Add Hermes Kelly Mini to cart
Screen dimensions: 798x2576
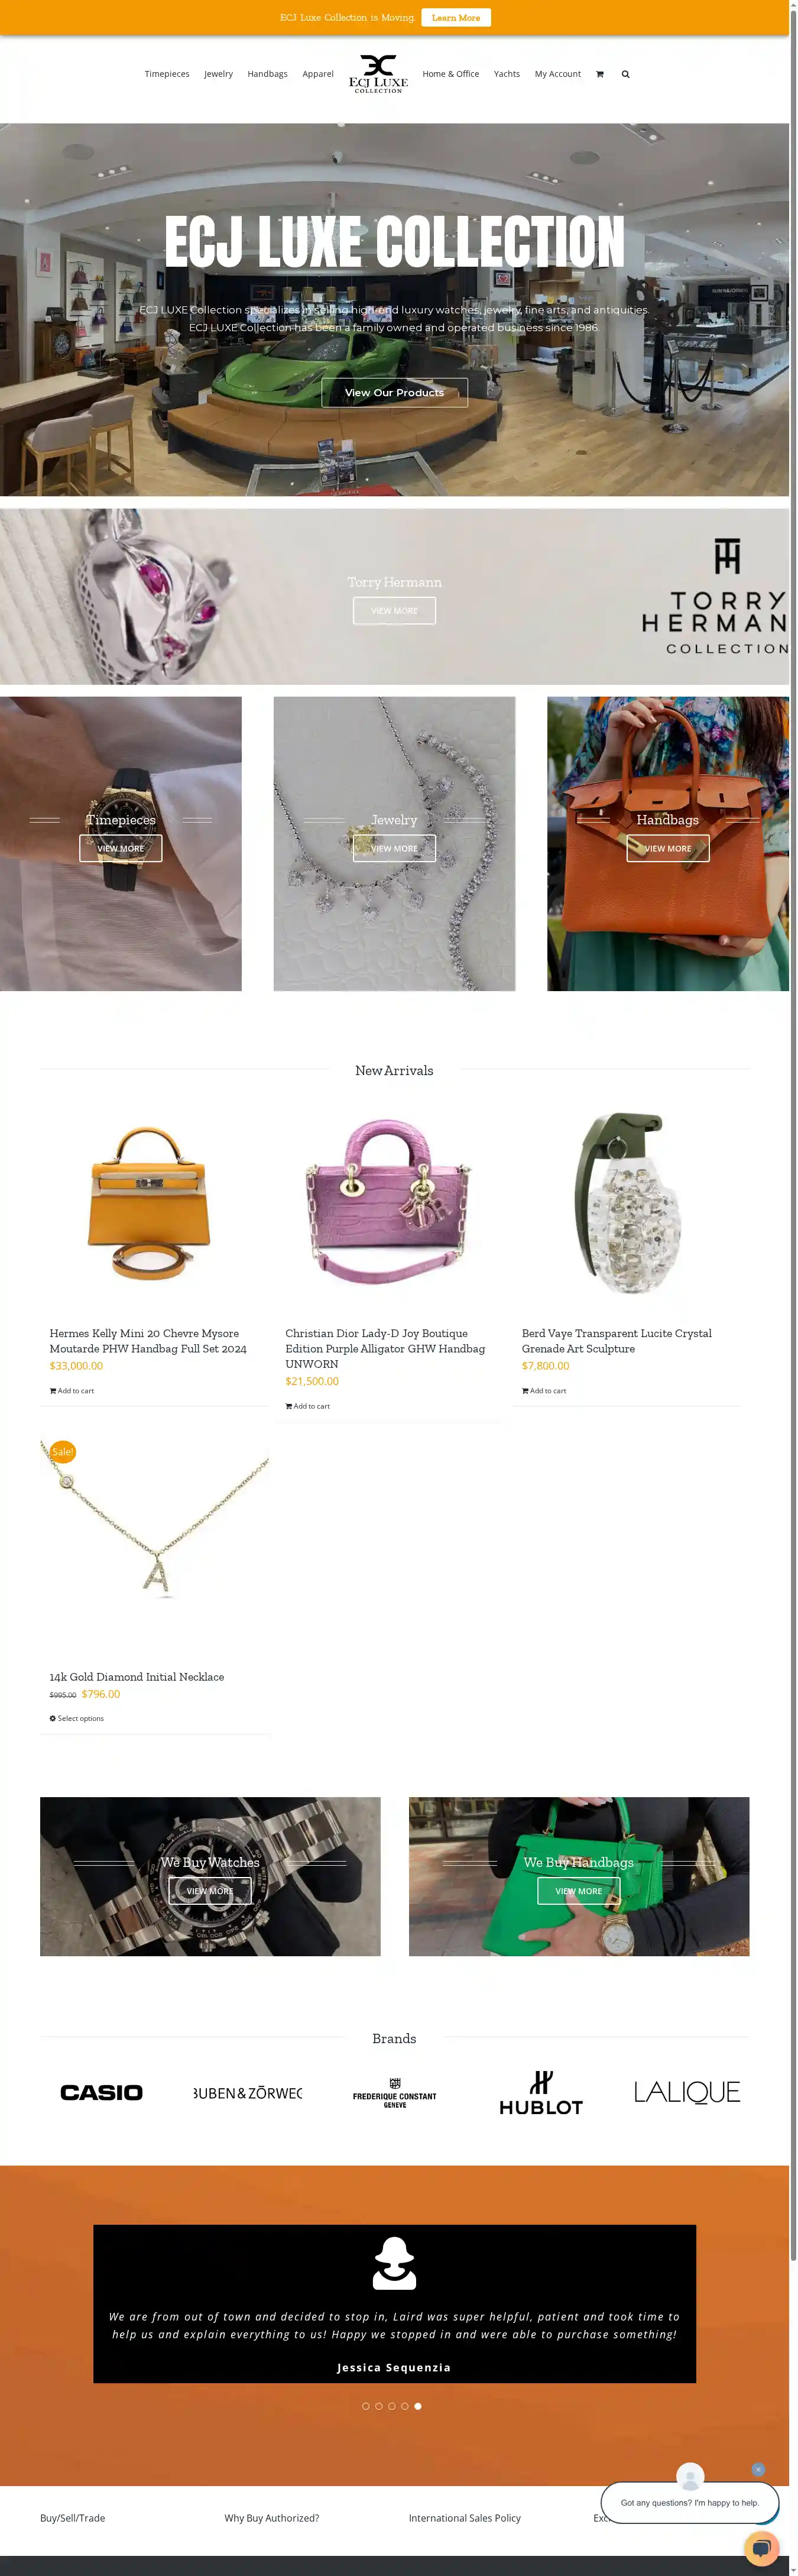click(x=72, y=1391)
